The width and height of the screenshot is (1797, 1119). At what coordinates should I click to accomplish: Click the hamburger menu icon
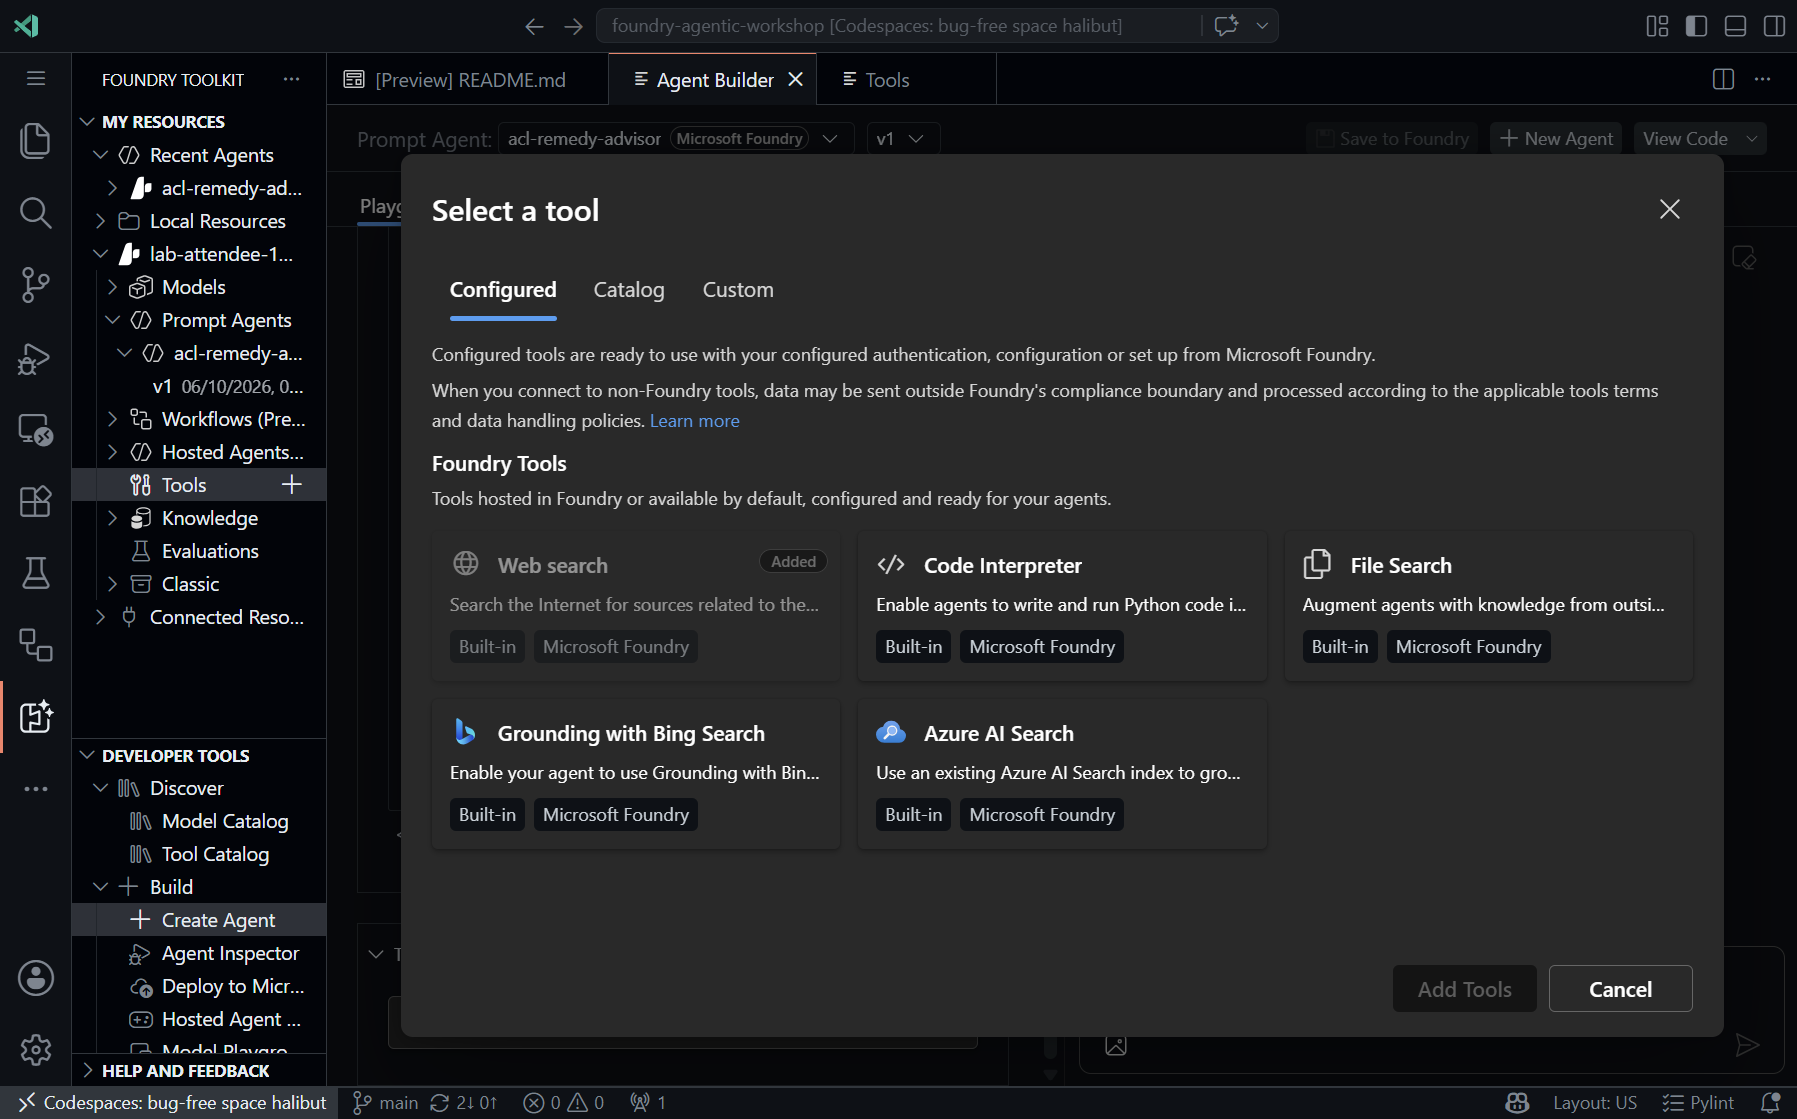tap(36, 78)
